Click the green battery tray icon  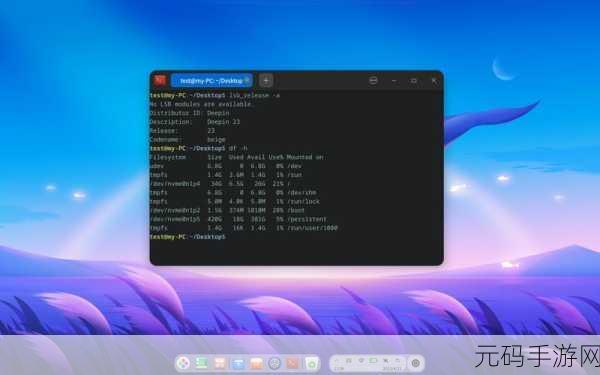pos(373,360)
